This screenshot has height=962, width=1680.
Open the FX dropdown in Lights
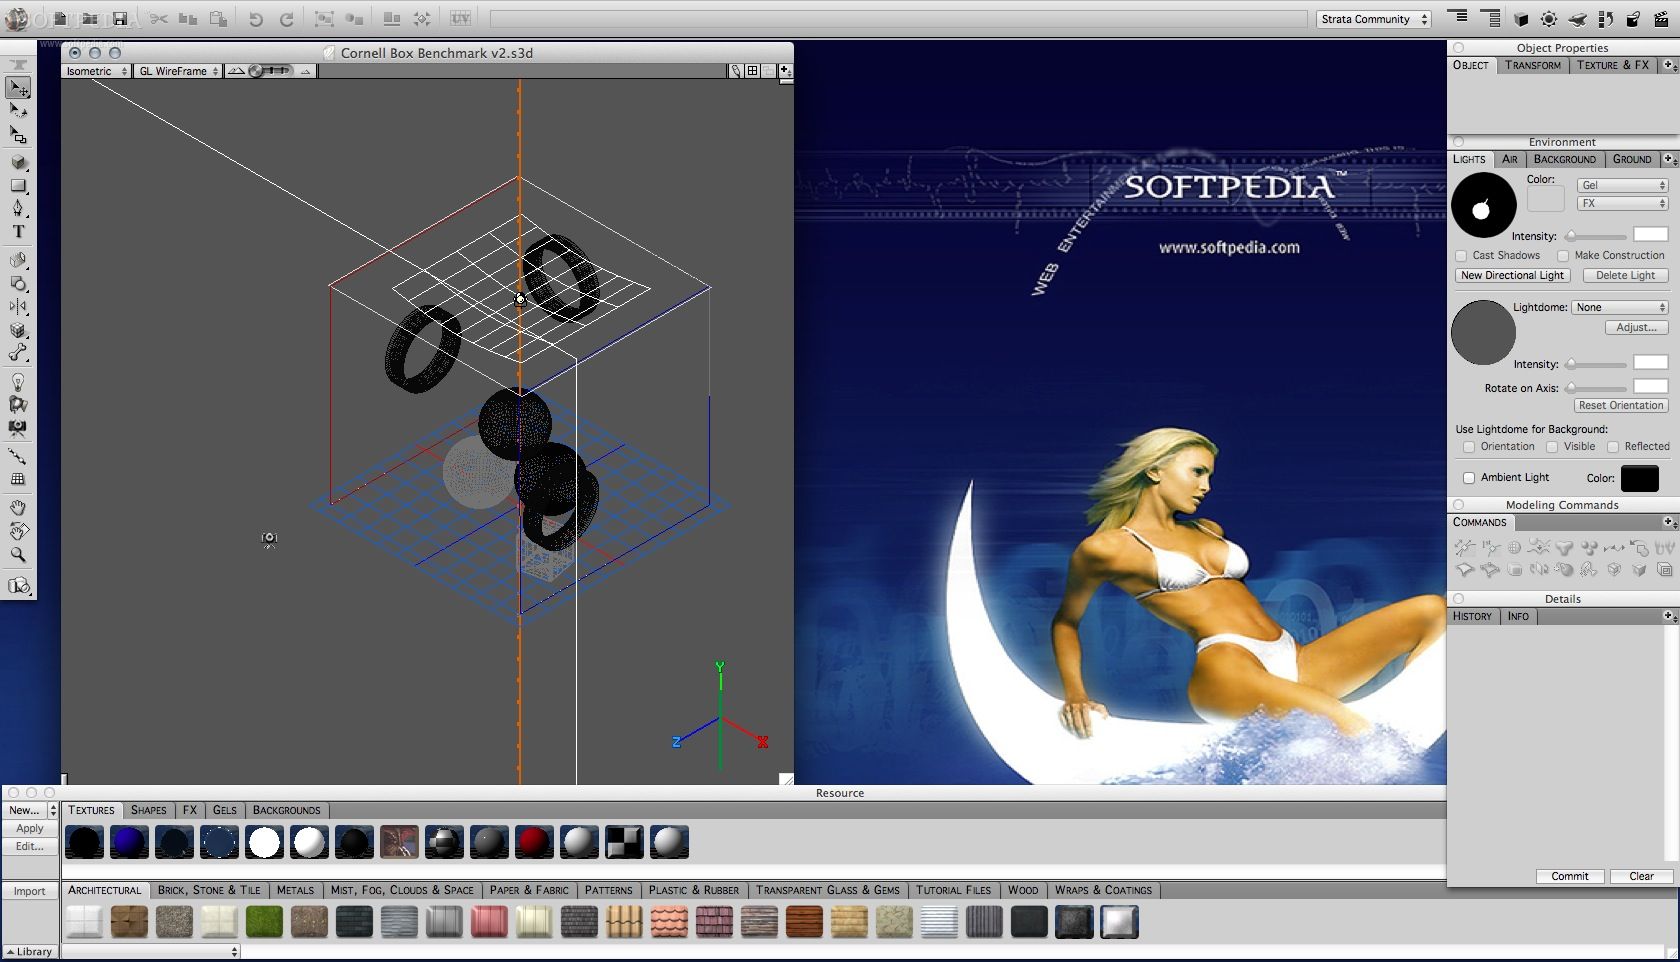pos(1622,203)
